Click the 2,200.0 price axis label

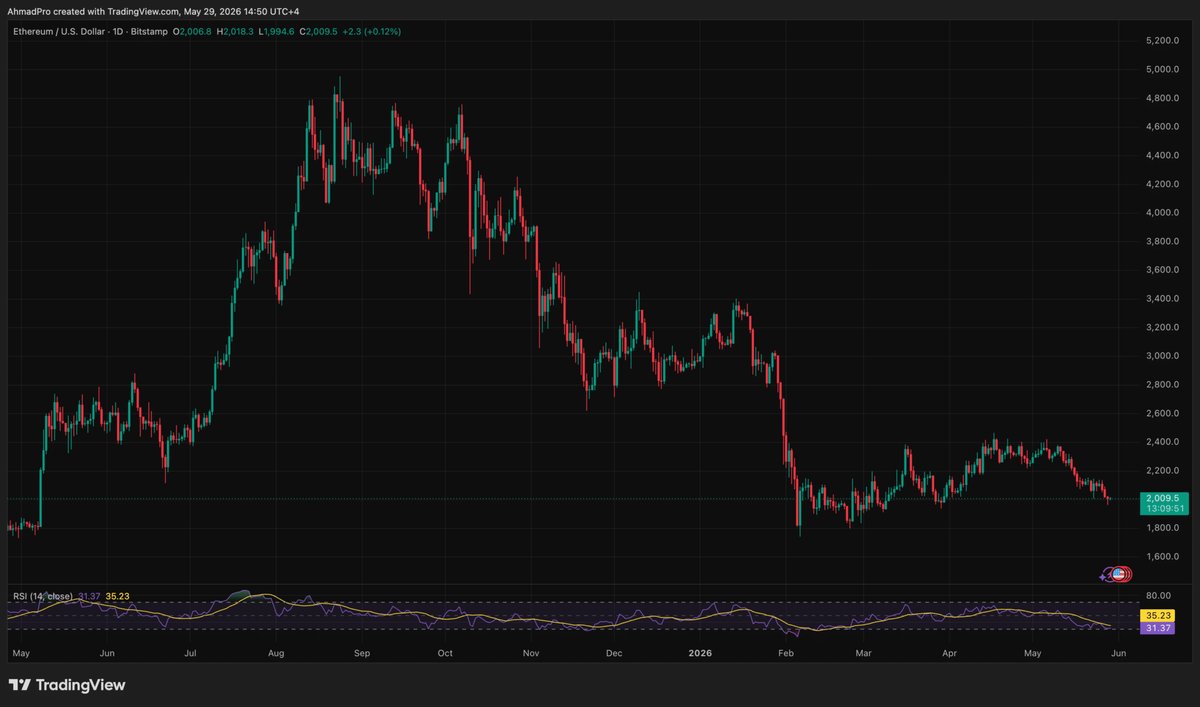tap(1160, 471)
